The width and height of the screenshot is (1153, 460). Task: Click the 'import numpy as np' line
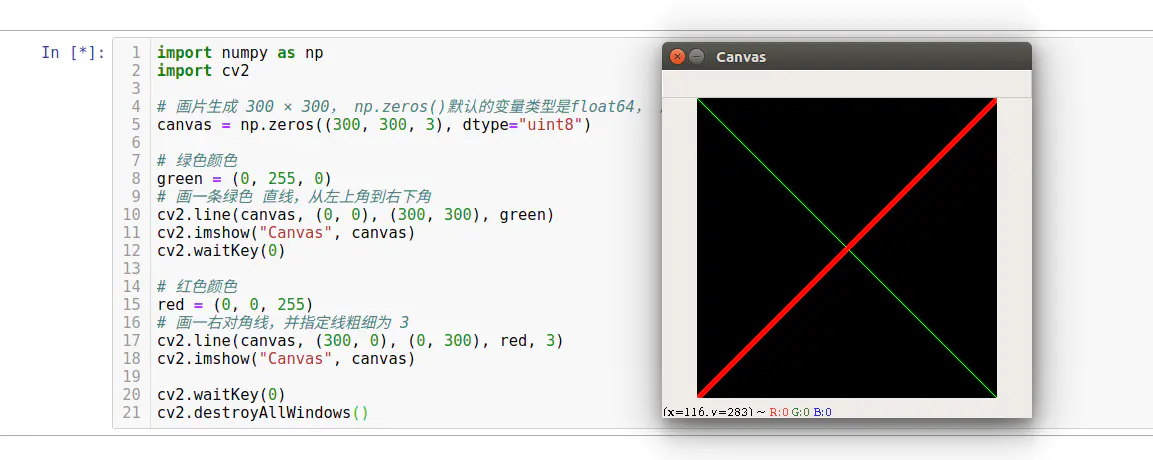[x=240, y=53]
